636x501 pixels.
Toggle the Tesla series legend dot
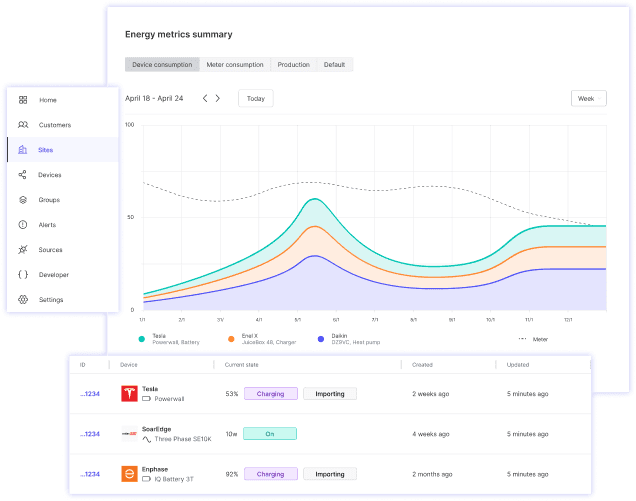click(x=144, y=339)
